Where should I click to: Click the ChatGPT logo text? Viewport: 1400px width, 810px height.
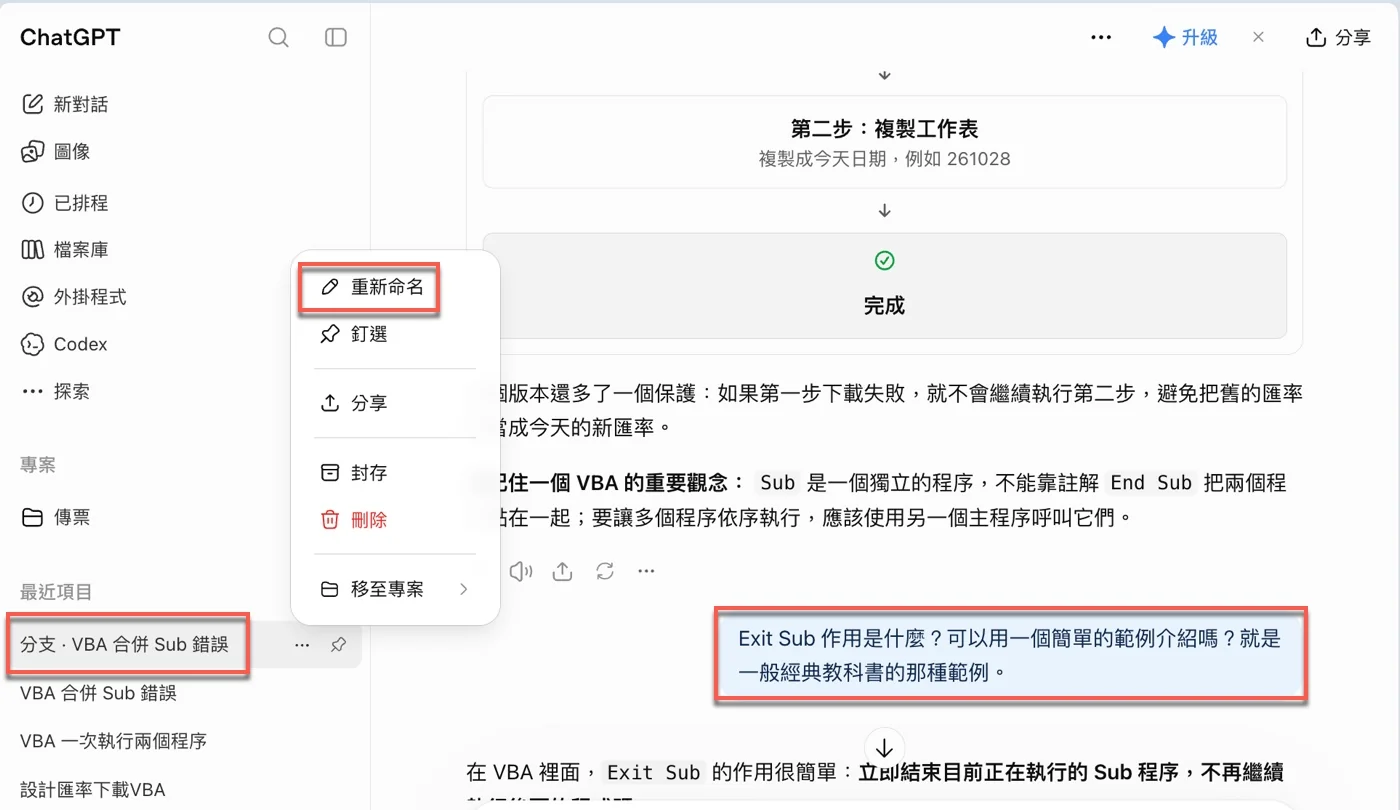click(70, 37)
